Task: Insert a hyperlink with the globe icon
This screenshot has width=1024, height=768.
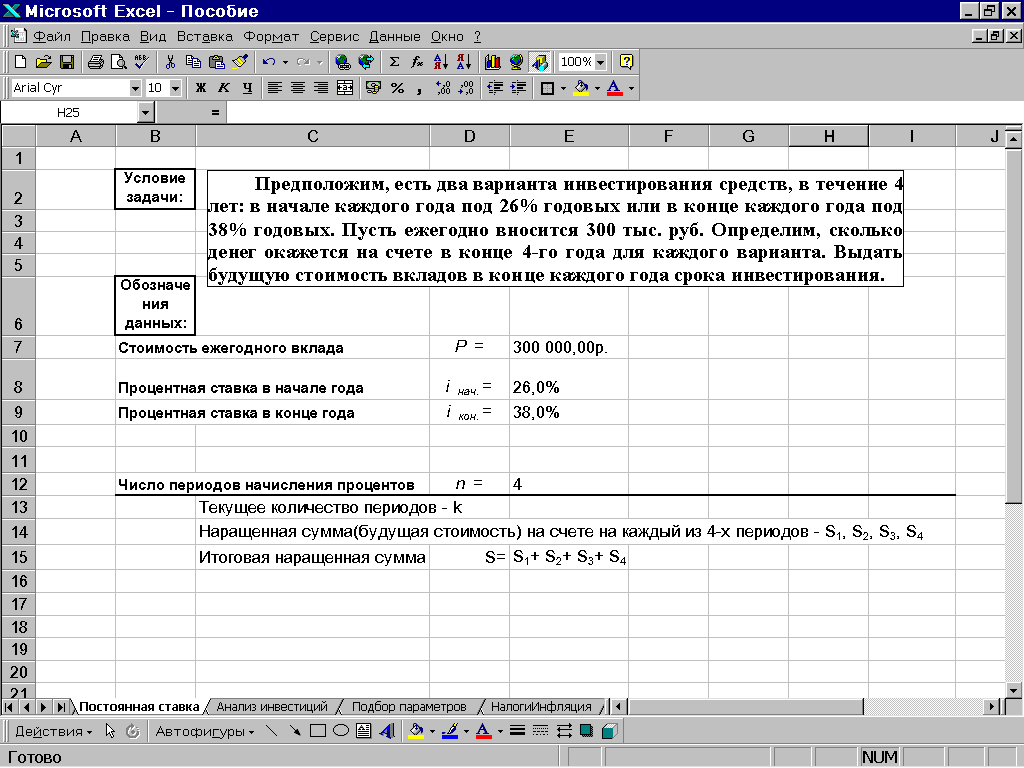Action: tap(342, 62)
